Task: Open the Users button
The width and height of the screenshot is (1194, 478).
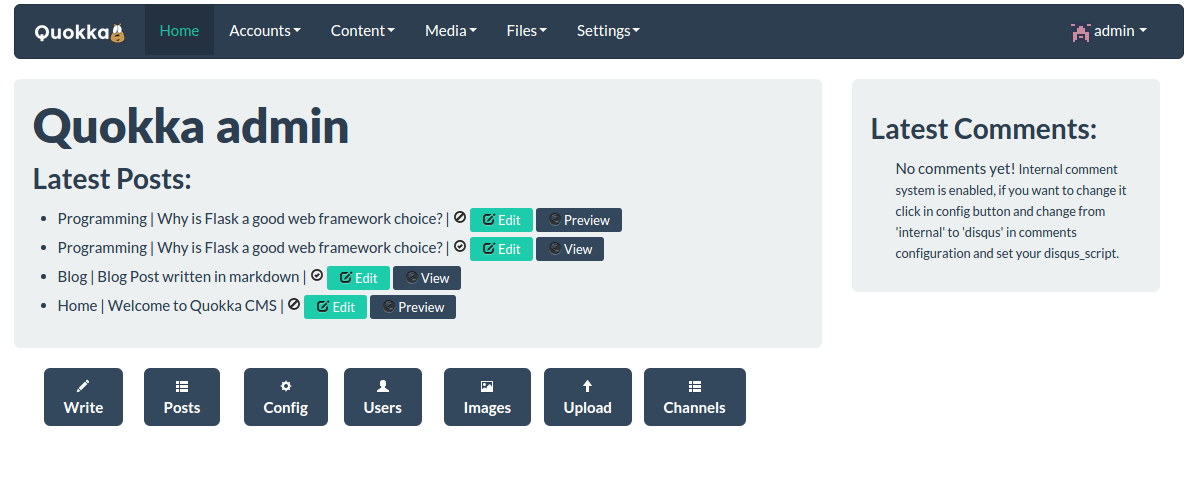Action: coord(383,397)
